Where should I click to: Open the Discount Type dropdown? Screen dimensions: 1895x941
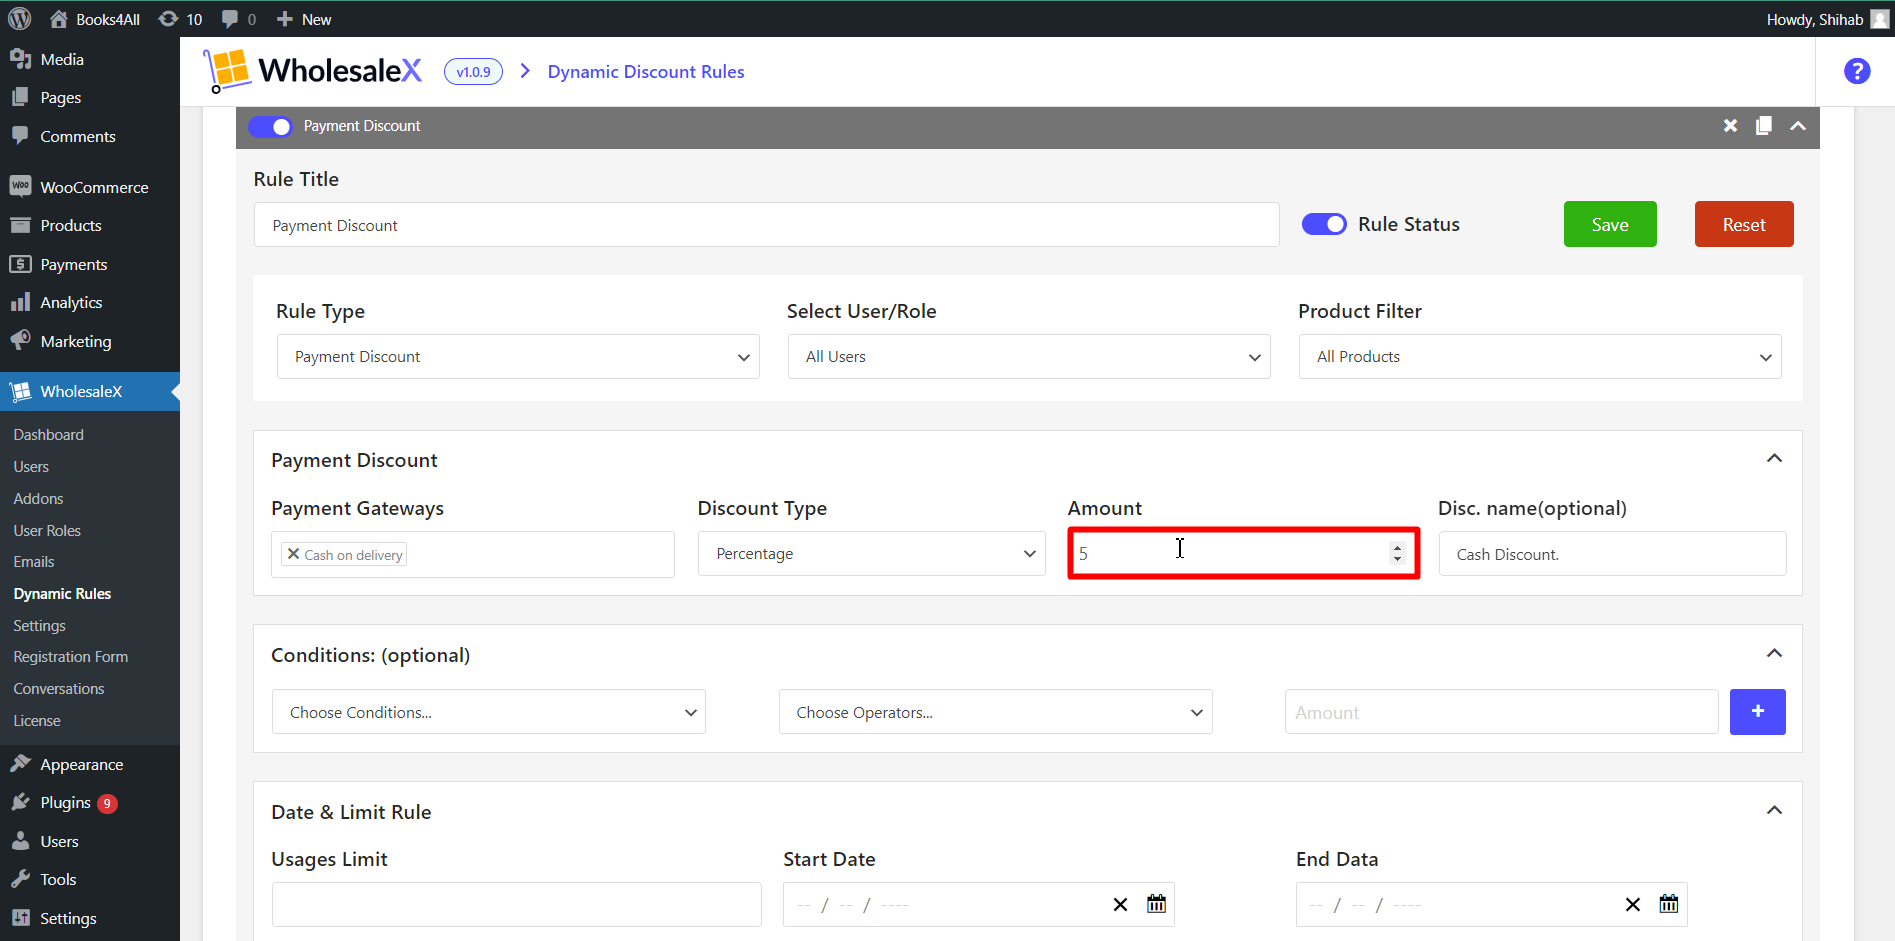pos(871,554)
